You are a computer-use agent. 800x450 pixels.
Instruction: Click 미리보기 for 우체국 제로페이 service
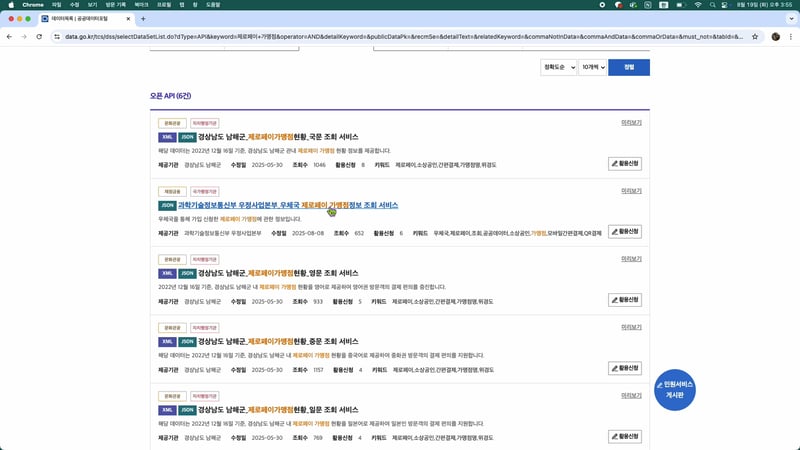(631, 191)
